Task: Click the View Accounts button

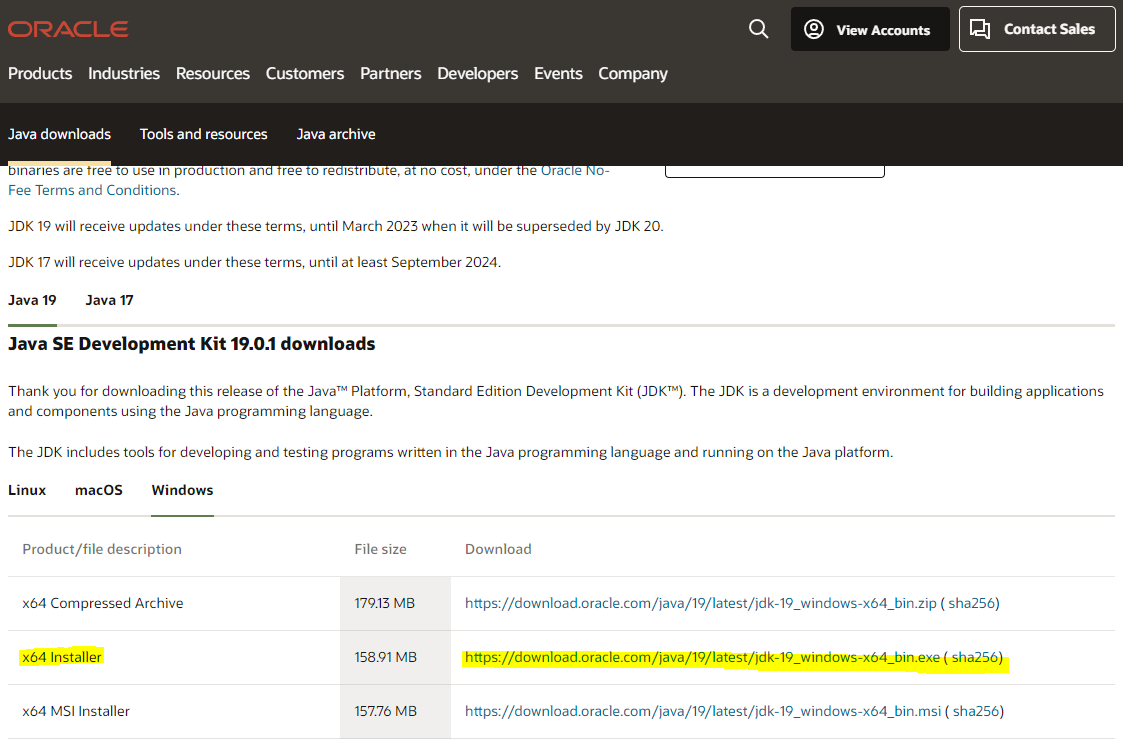Action: tap(870, 29)
